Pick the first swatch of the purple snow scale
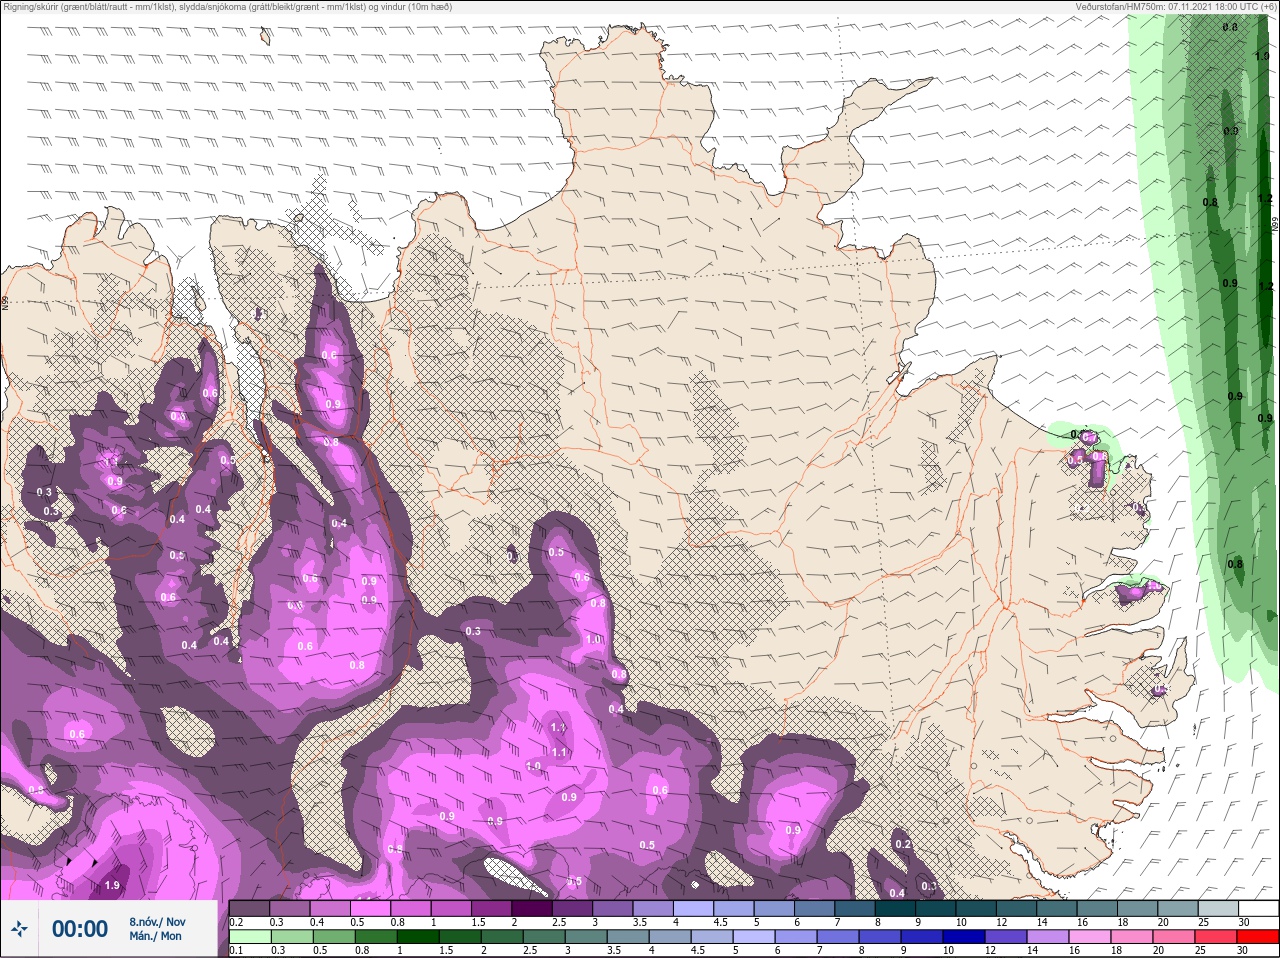 click(x=250, y=908)
